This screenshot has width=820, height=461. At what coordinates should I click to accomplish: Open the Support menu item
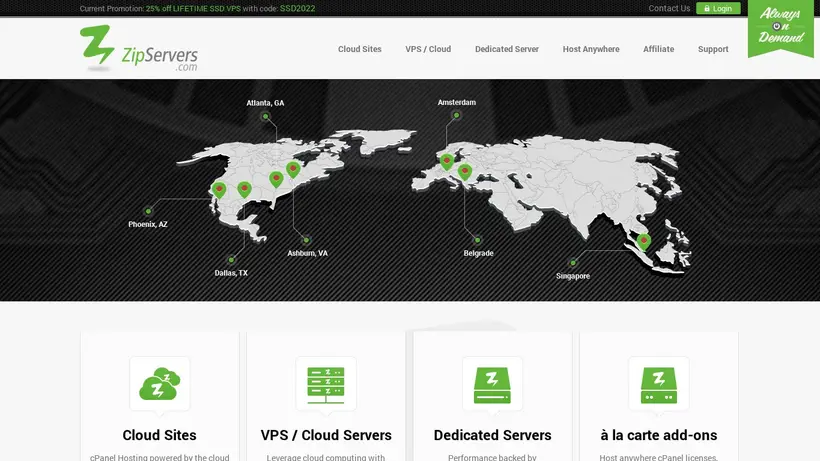pos(713,49)
